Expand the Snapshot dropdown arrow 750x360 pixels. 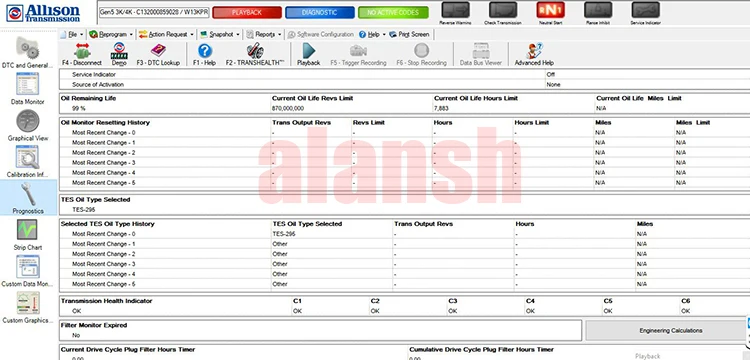[x=238, y=35]
